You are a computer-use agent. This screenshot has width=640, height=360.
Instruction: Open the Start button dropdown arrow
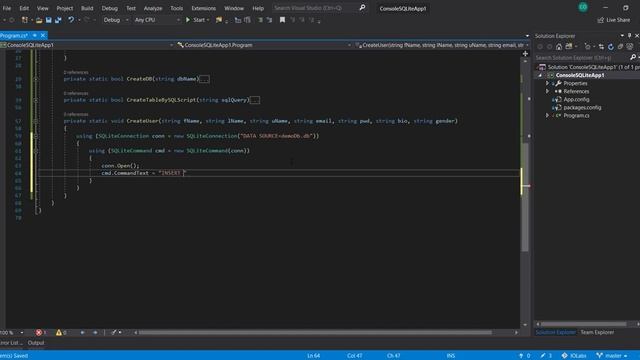pos(208,20)
